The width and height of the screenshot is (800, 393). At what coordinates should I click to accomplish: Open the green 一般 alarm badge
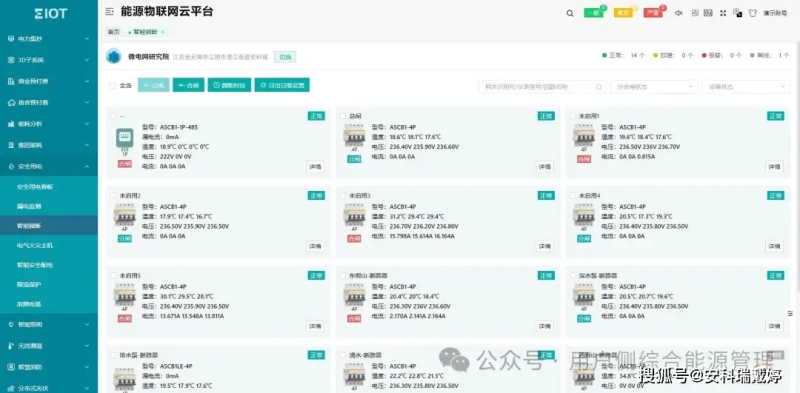pyautogui.click(x=593, y=13)
